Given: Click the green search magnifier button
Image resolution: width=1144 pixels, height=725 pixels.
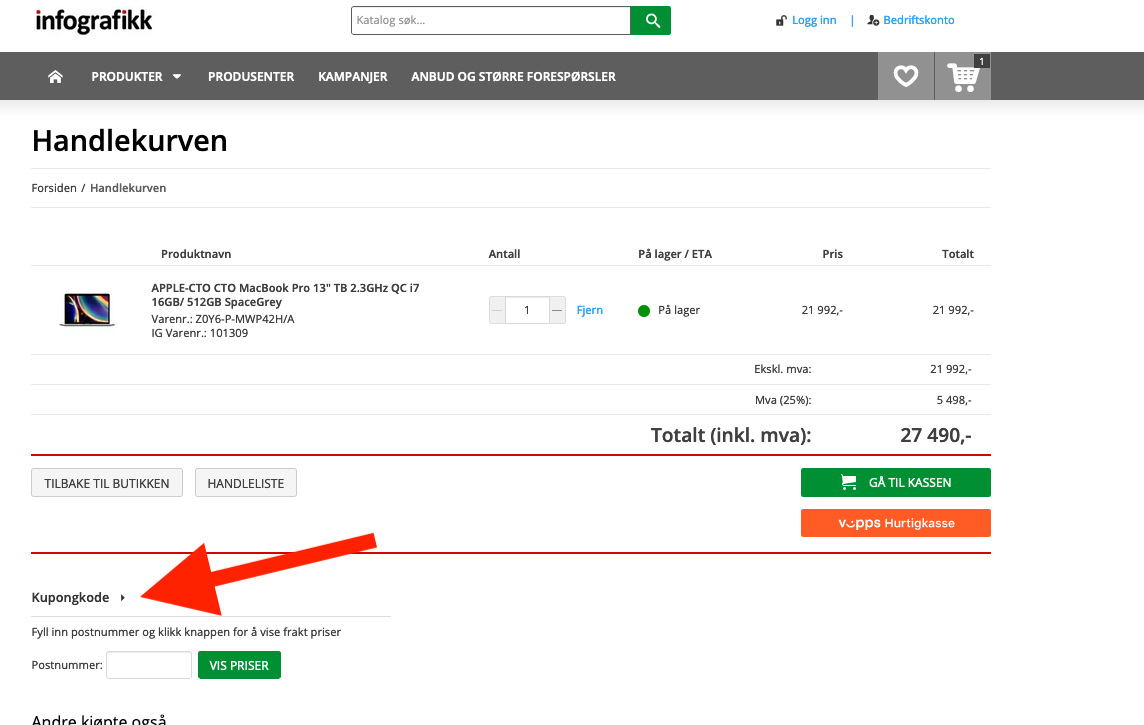Looking at the screenshot, I should pos(651,20).
